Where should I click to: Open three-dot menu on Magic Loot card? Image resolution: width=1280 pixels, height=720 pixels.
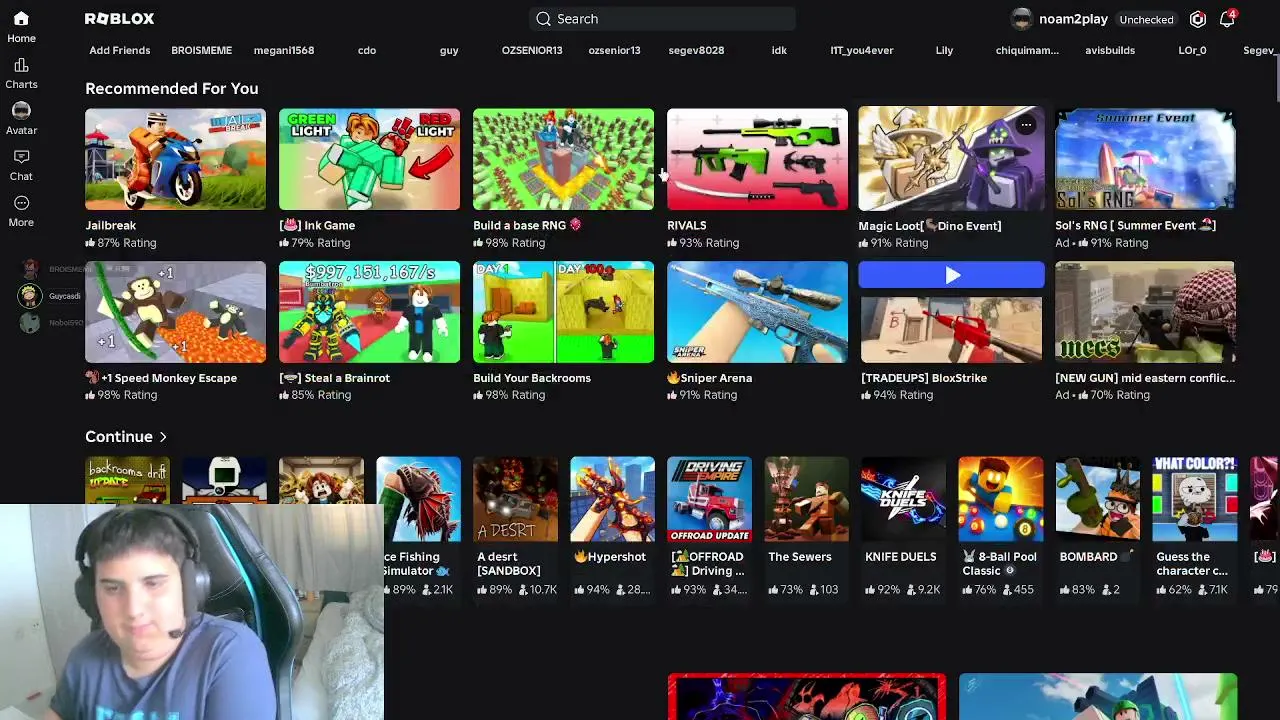click(1026, 125)
